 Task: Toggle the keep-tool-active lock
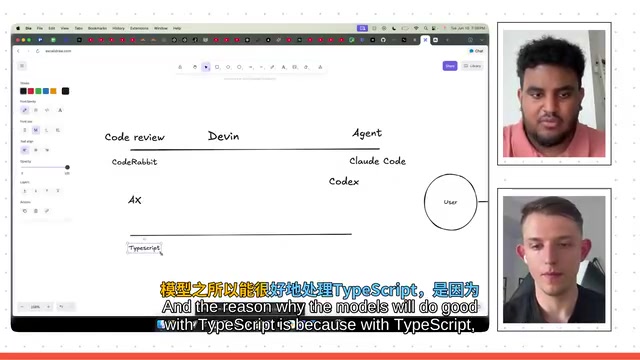pos(180,67)
